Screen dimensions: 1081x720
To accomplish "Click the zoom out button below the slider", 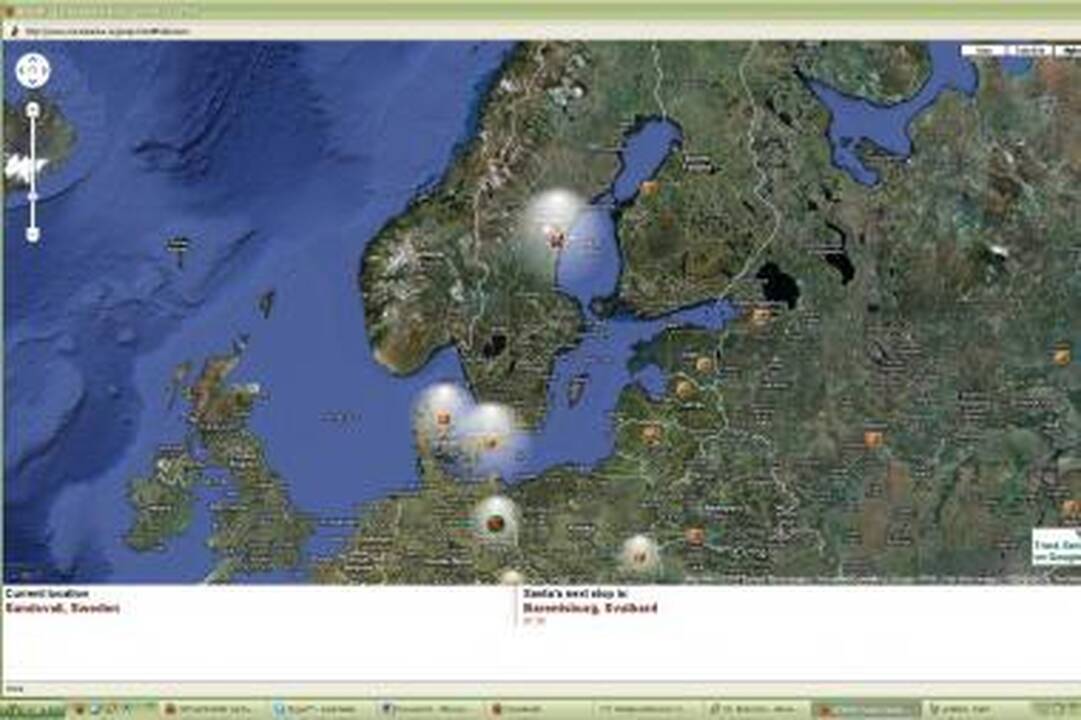I will click(x=32, y=234).
